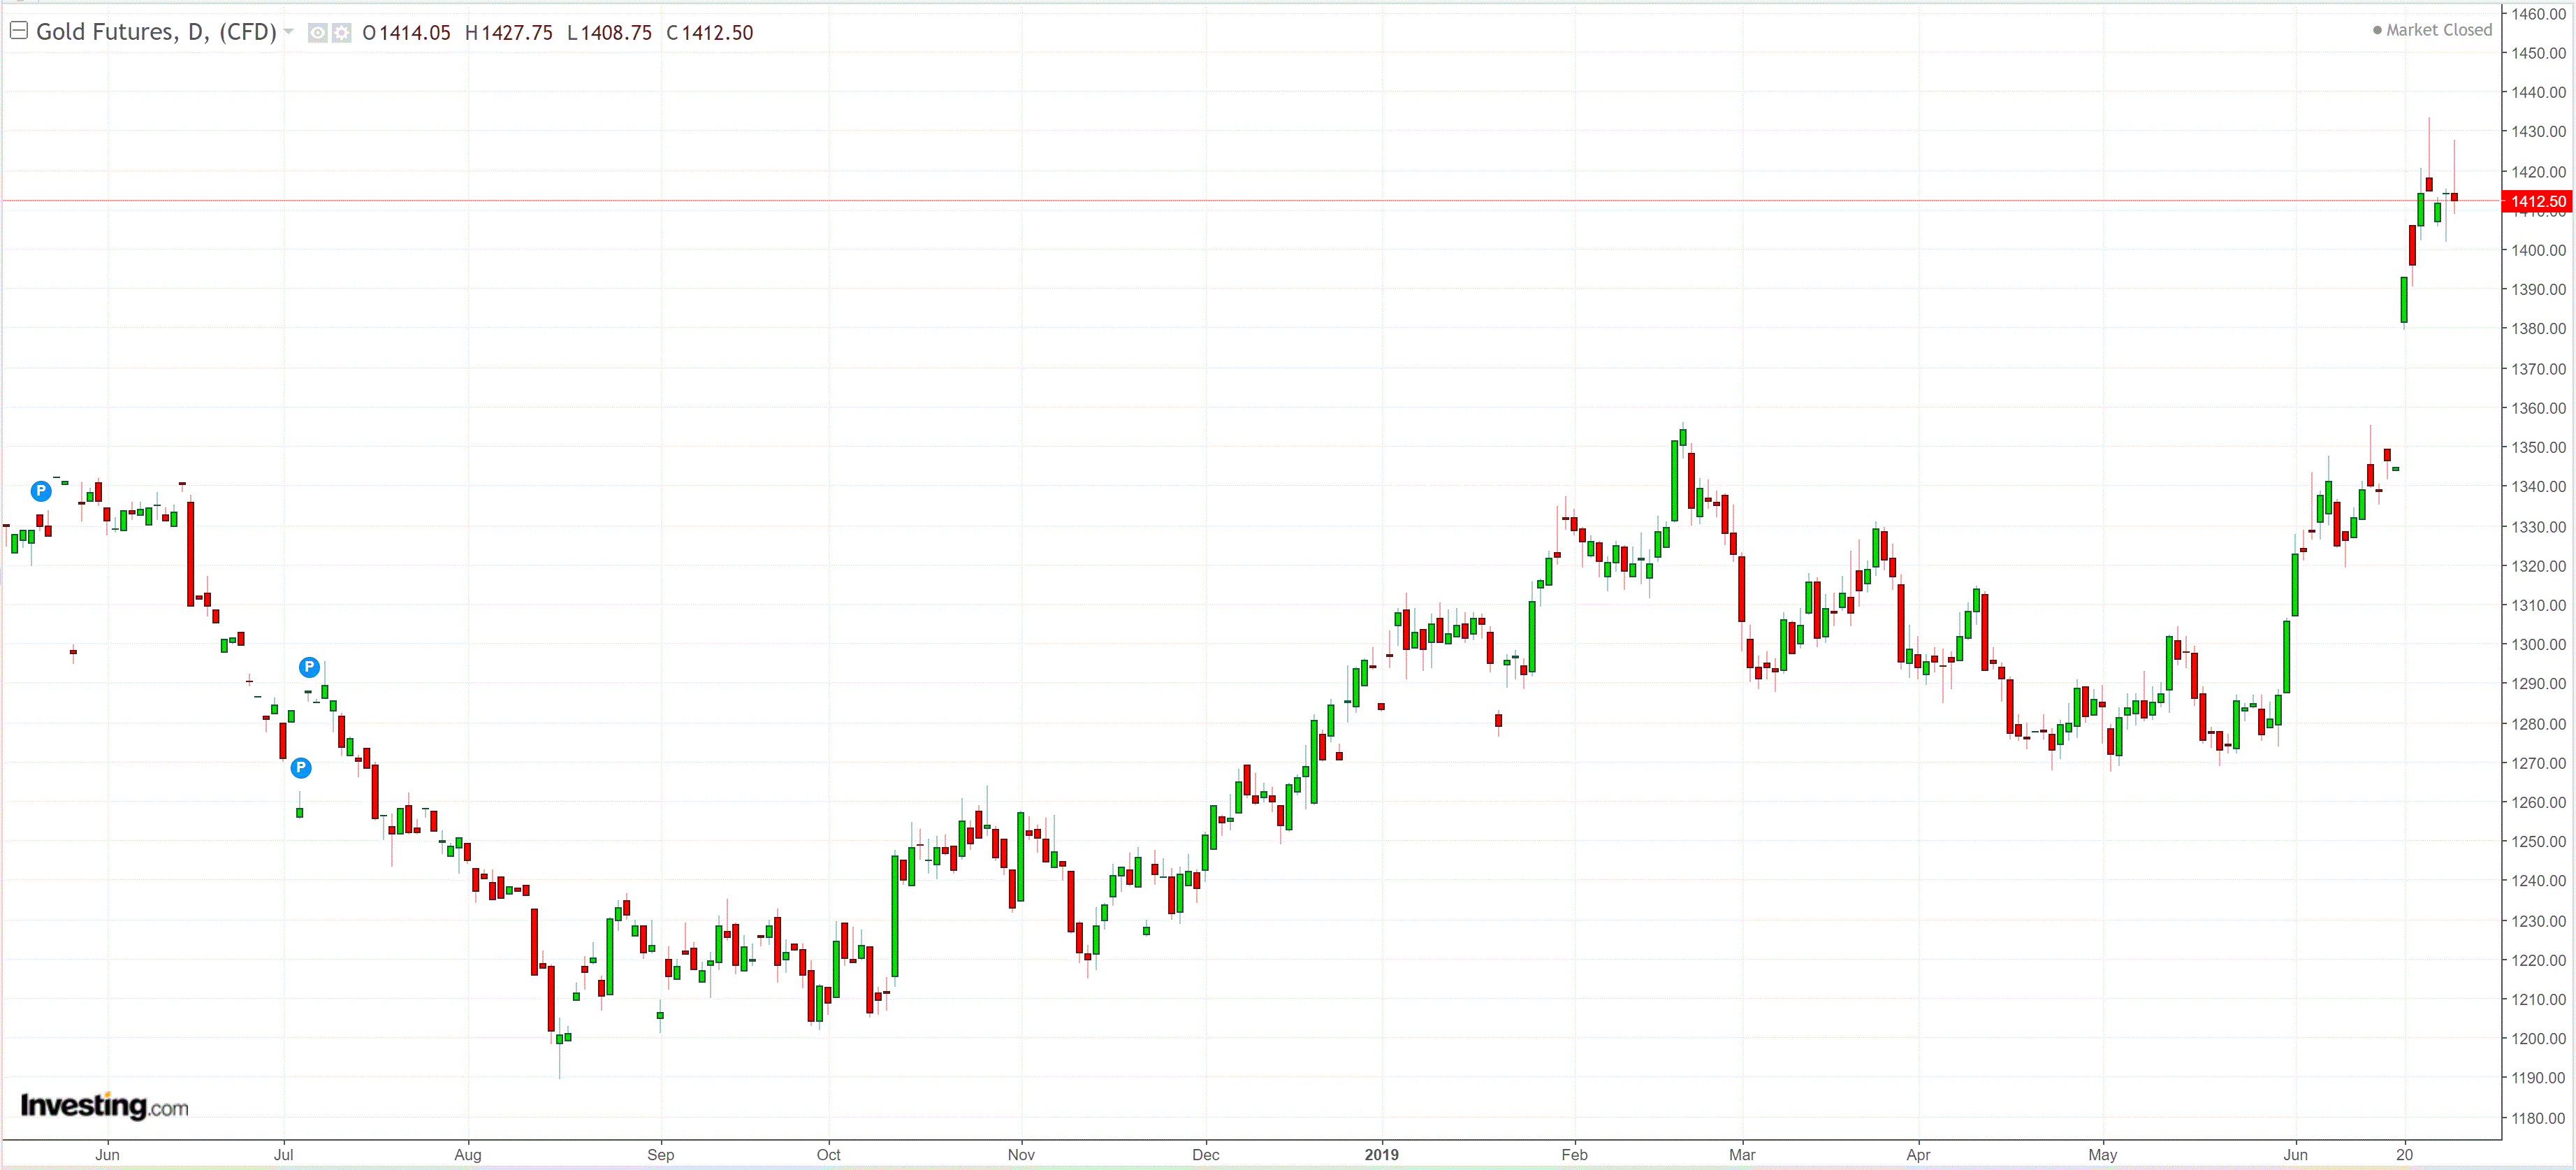The image size is (2576, 1170).
Task: Click the Sep label on time axis
Action: click(x=660, y=1154)
